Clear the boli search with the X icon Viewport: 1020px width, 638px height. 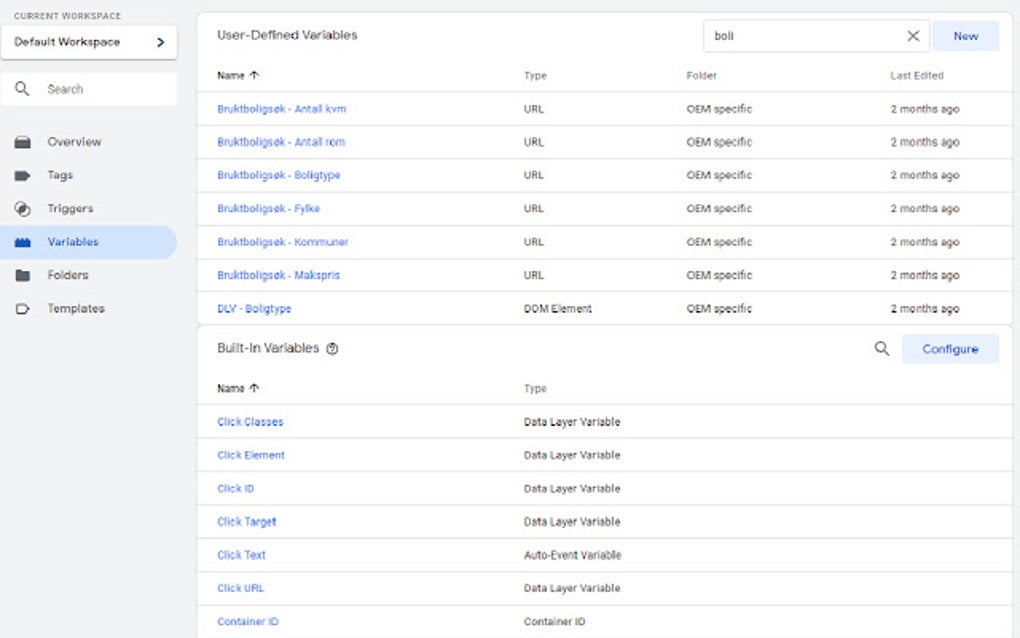[913, 35]
